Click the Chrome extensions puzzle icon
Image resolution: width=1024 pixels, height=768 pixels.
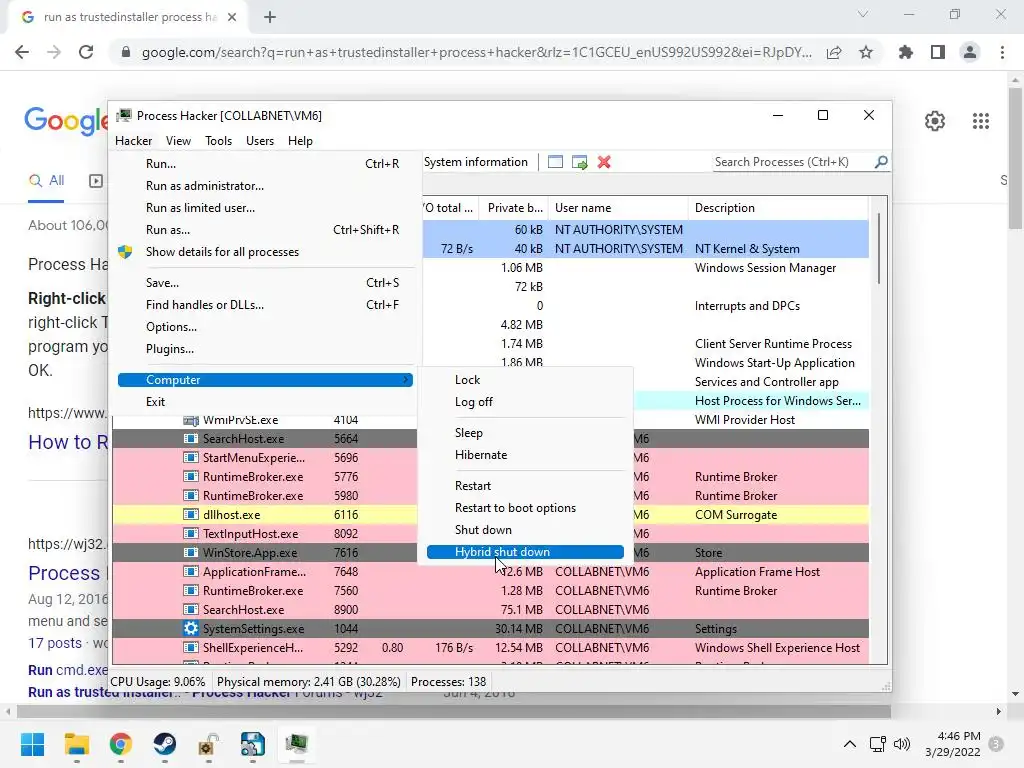pyautogui.click(x=906, y=52)
